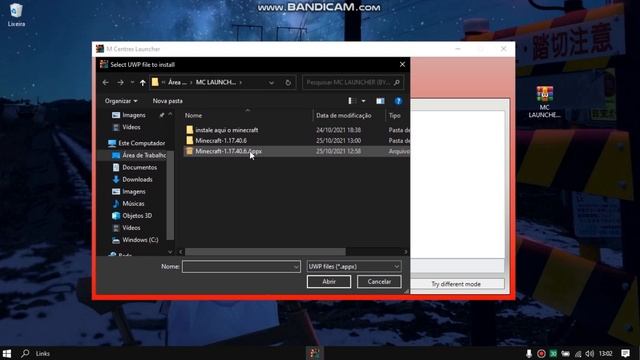The height and width of the screenshot is (360, 640).
Task: Click the horizontal scrollbar of file list
Action: 265,252
